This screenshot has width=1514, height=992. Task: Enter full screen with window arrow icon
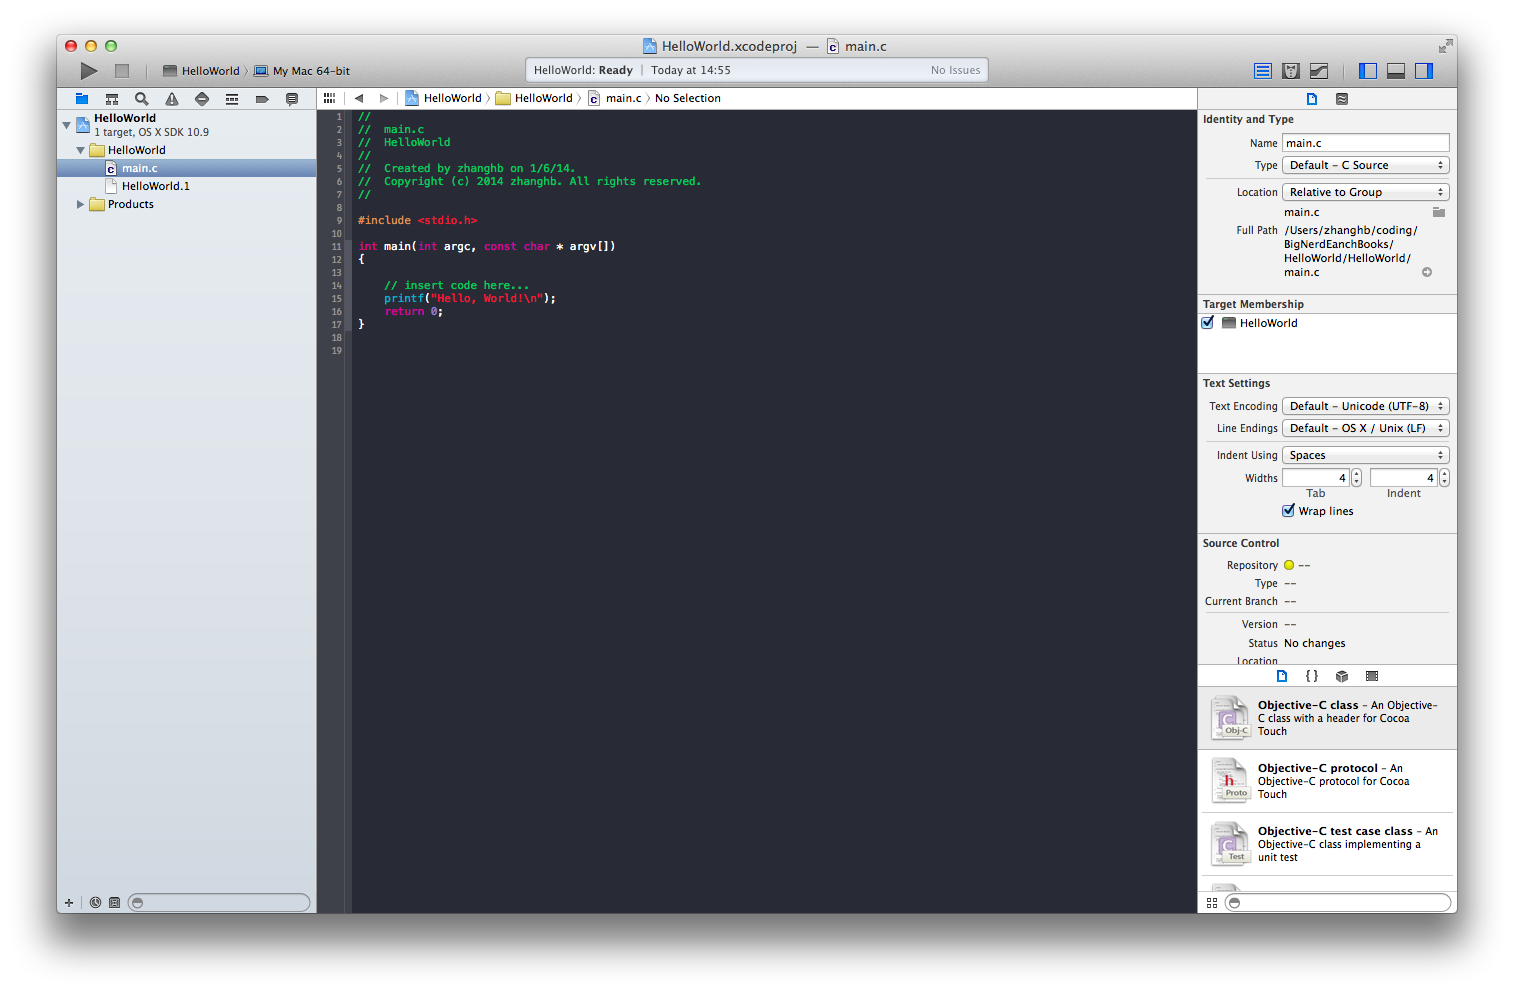pyautogui.click(x=1445, y=46)
